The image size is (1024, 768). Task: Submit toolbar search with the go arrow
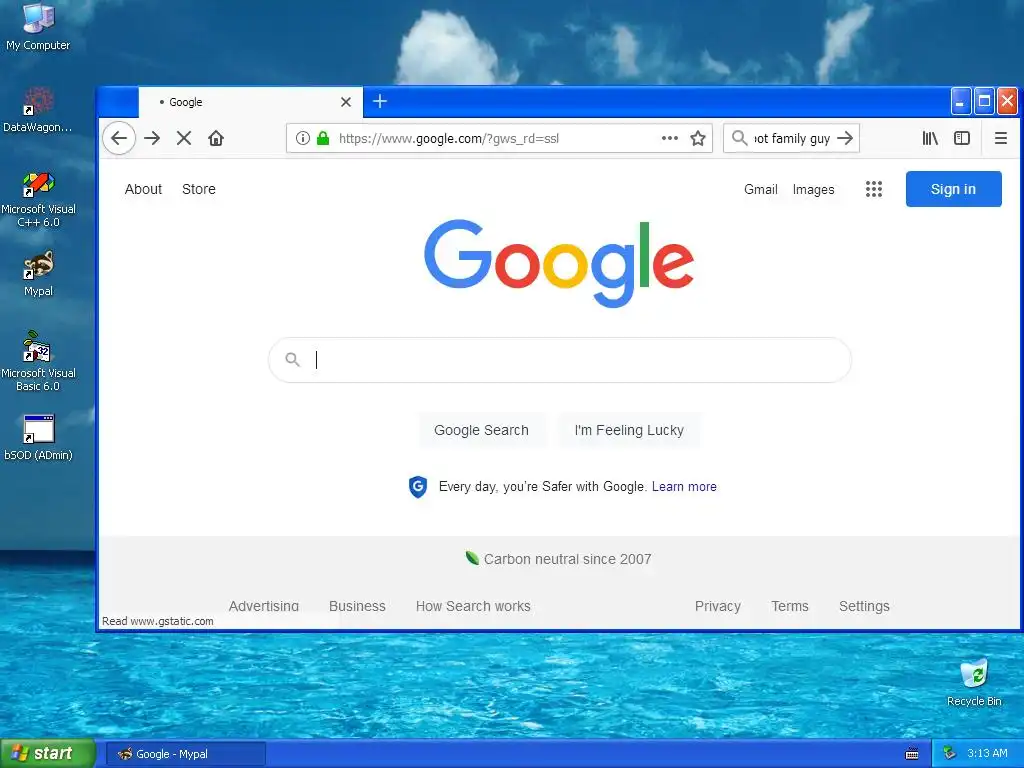pyautogui.click(x=845, y=138)
